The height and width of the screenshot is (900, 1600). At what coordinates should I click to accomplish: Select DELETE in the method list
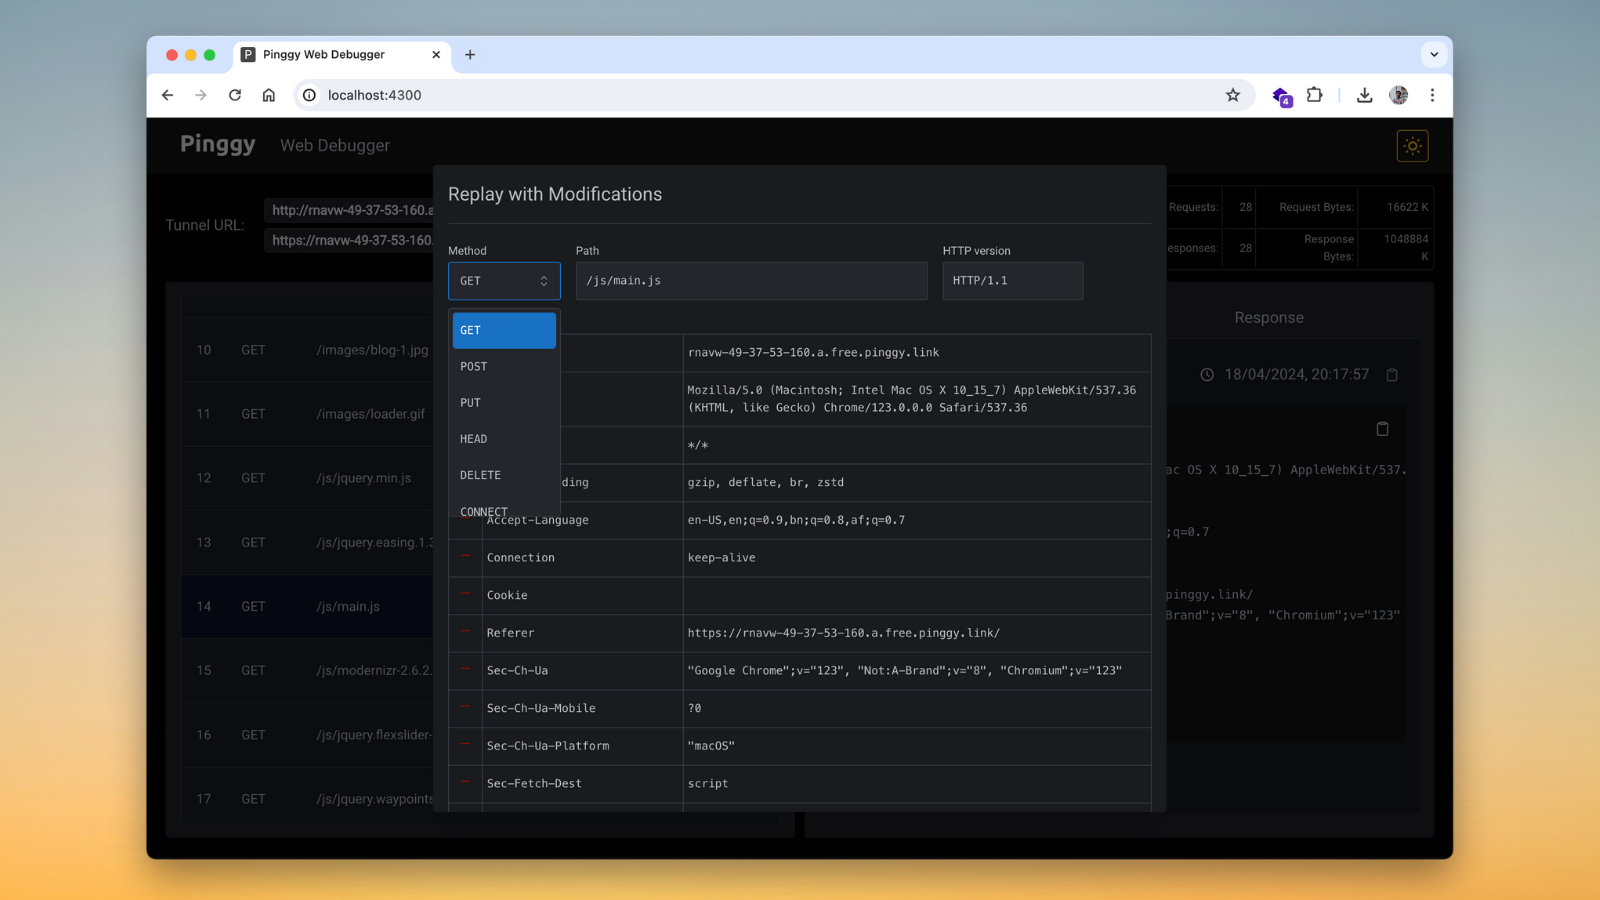pos(504,475)
